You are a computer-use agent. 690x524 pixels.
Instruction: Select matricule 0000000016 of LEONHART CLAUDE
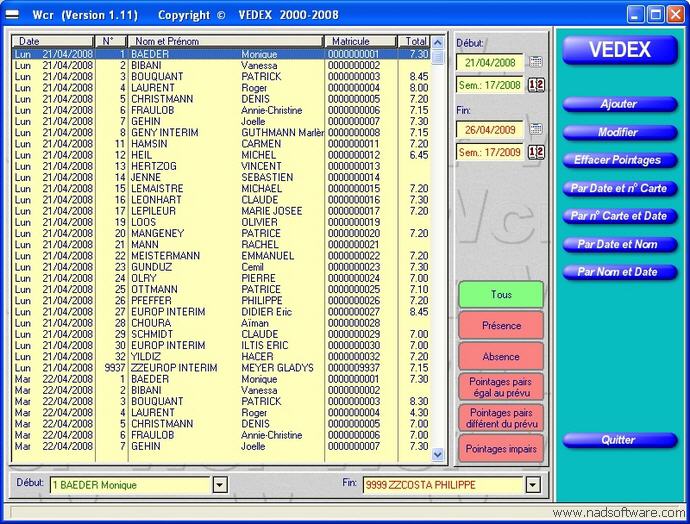354,200
